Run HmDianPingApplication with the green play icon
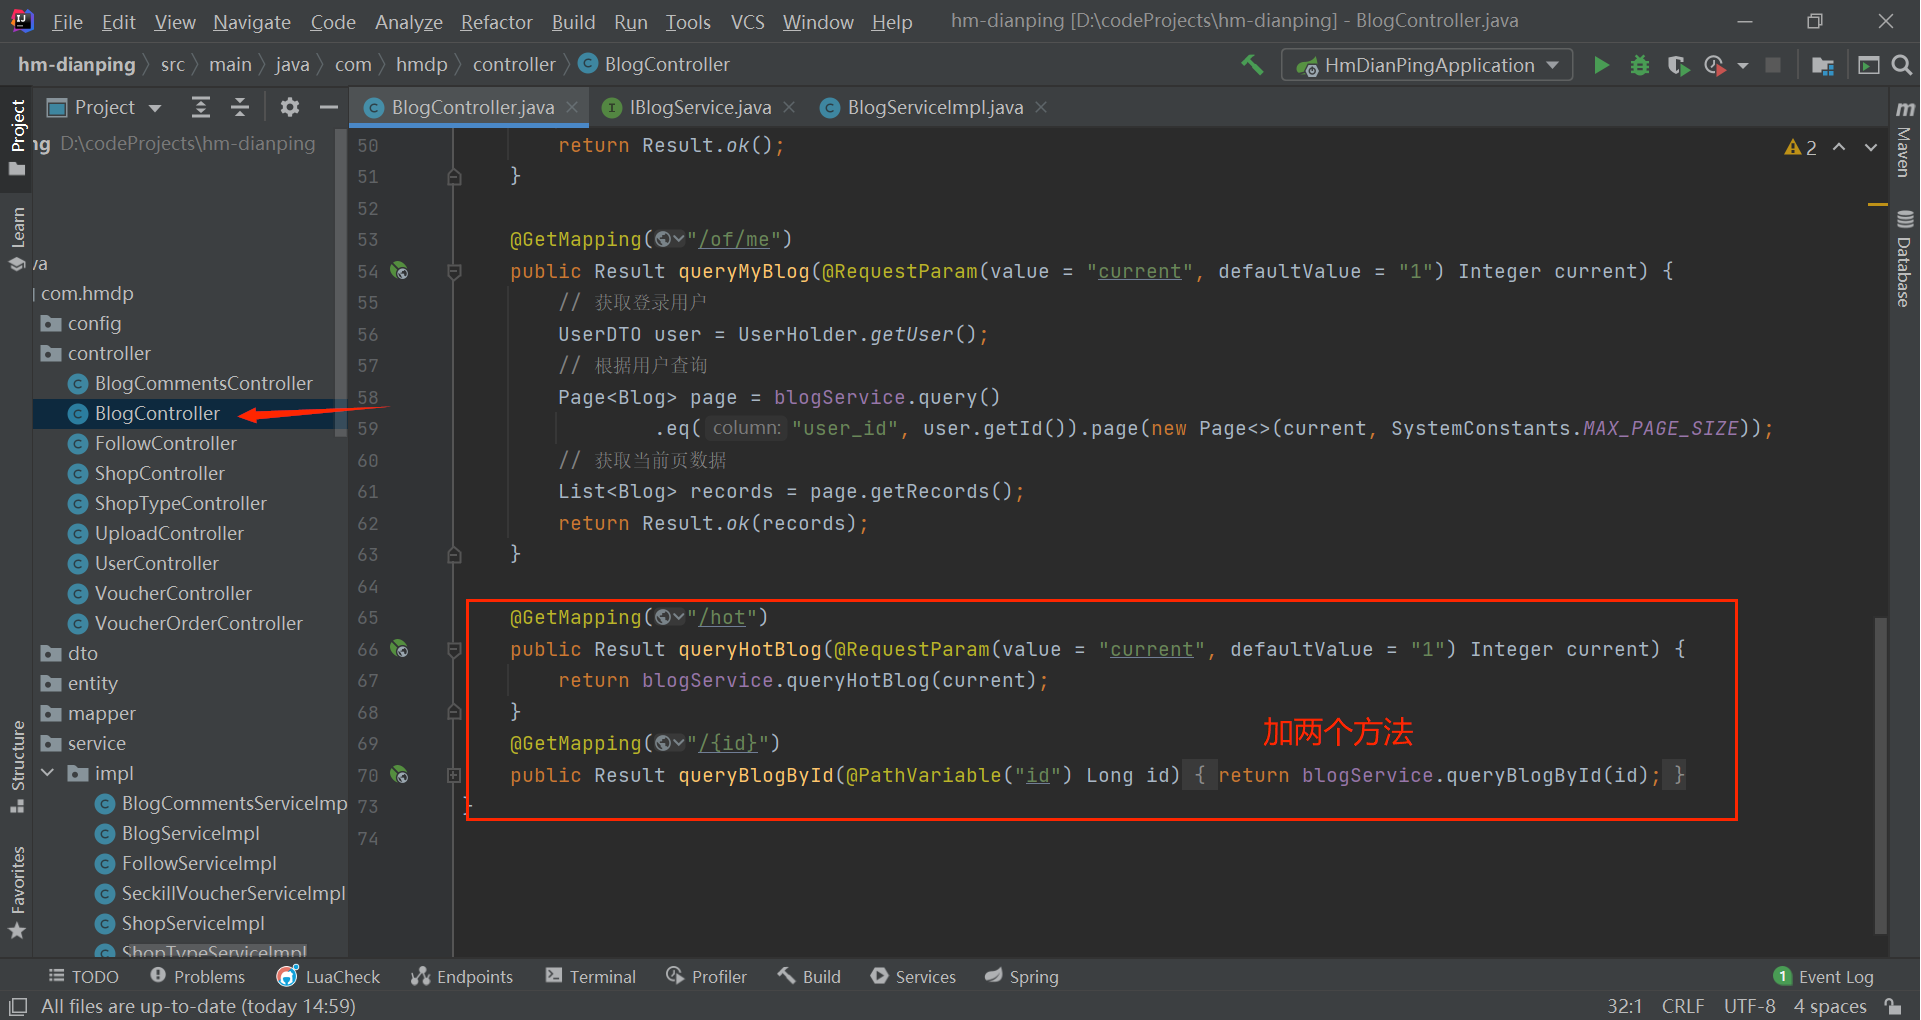Image resolution: width=1921 pixels, height=1020 pixels. click(x=1601, y=65)
